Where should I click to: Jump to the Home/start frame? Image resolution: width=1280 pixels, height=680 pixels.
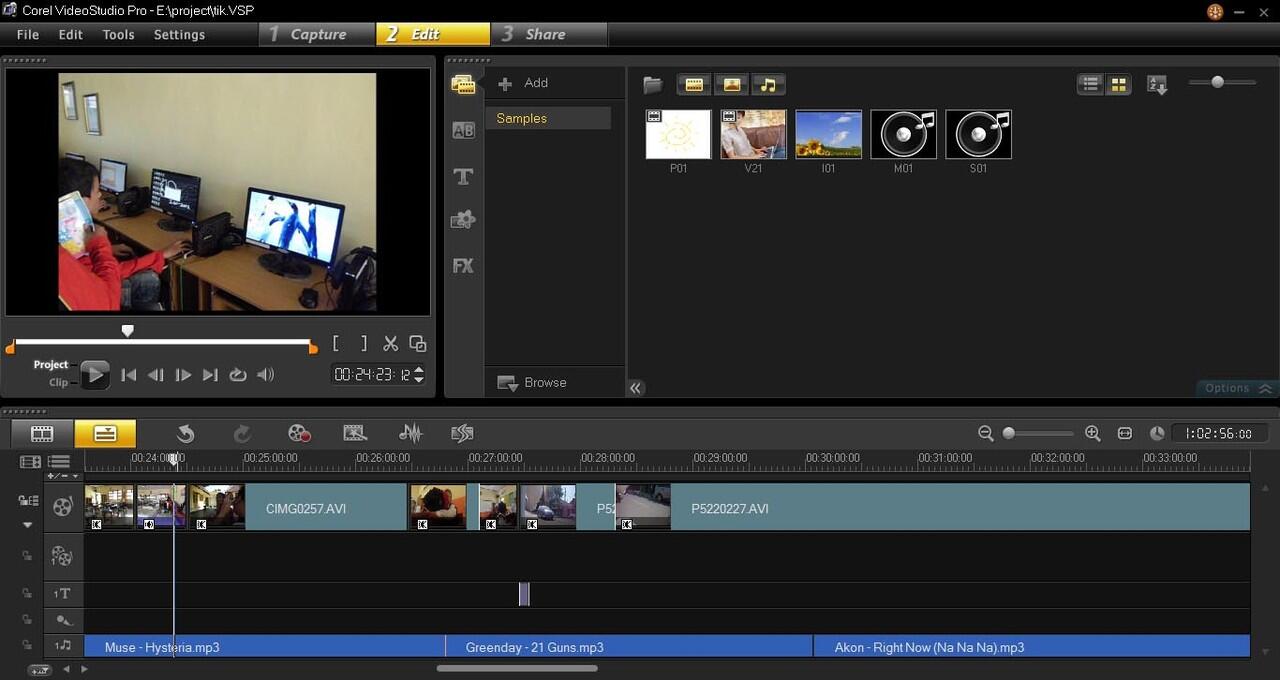128,375
